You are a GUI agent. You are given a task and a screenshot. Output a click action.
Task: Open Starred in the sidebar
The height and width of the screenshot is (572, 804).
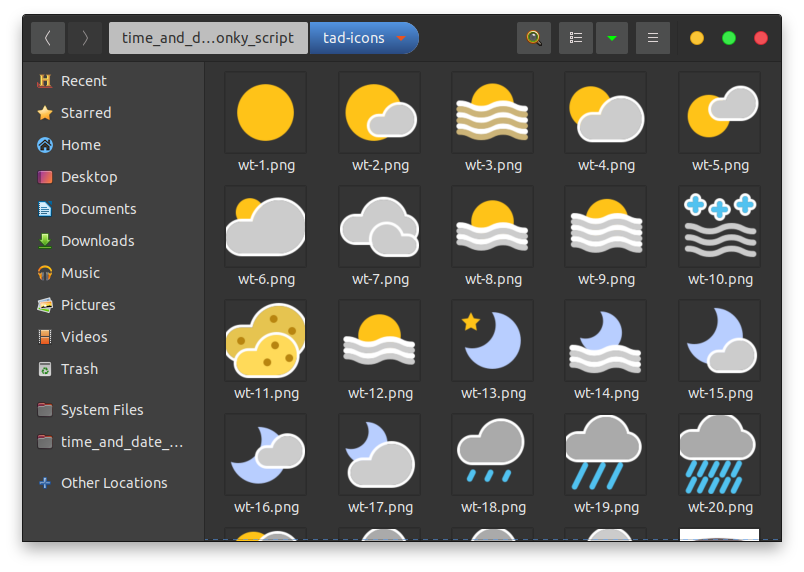(x=113, y=113)
